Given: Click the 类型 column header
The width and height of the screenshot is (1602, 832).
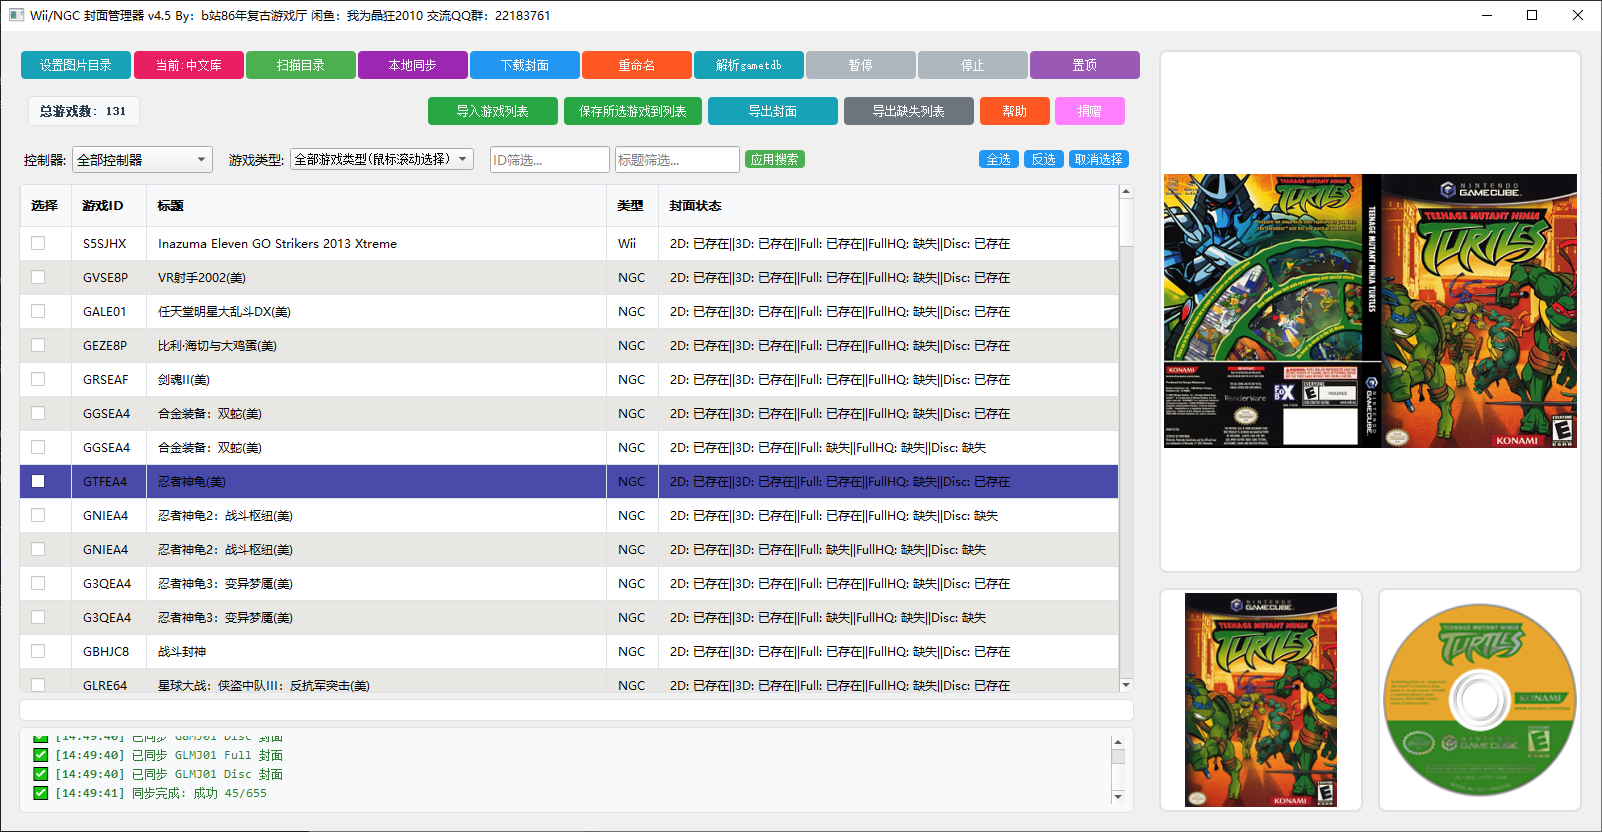Looking at the screenshot, I should 630,205.
